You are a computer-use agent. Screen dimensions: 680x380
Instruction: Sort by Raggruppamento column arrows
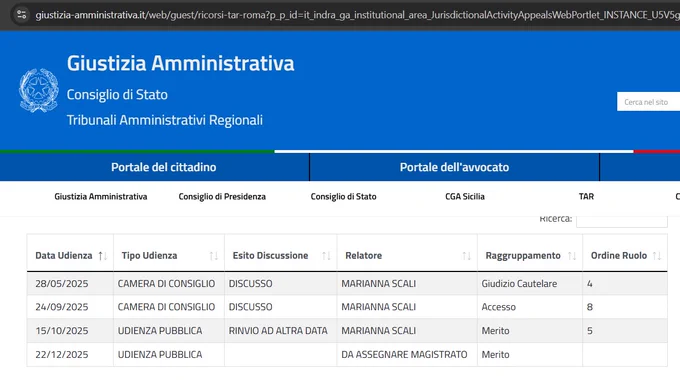click(x=572, y=256)
